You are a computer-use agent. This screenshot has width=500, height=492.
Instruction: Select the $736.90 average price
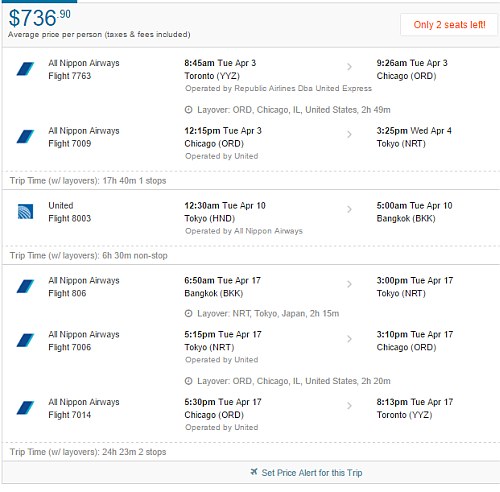pos(39,18)
